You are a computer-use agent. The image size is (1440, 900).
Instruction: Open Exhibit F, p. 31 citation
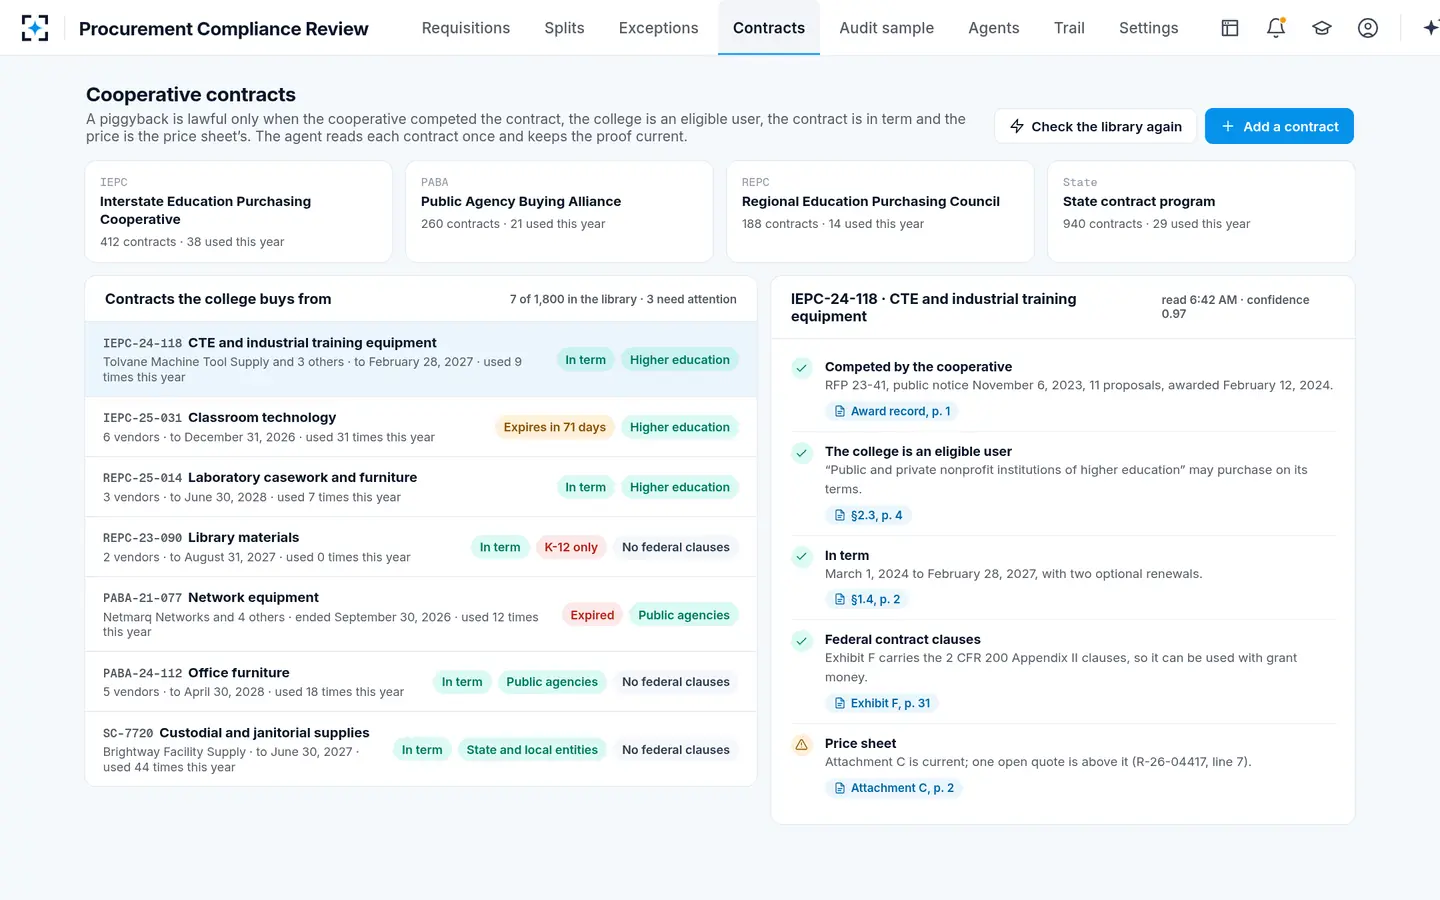pyautogui.click(x=882, y=703)
